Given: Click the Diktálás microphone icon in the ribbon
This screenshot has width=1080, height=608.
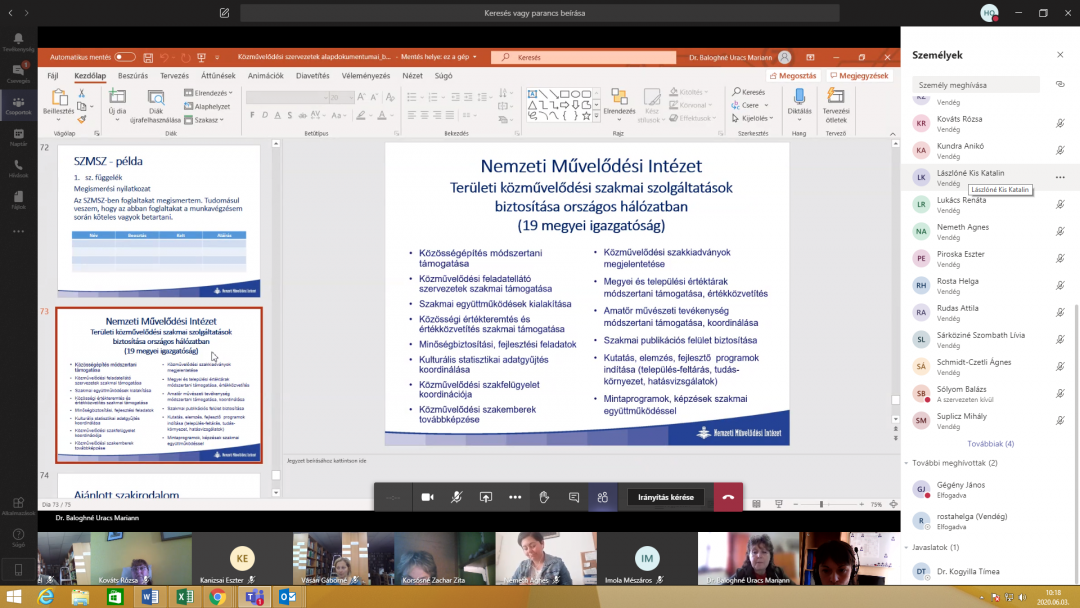Looking at the screenshot, I should tap(799, 97).
